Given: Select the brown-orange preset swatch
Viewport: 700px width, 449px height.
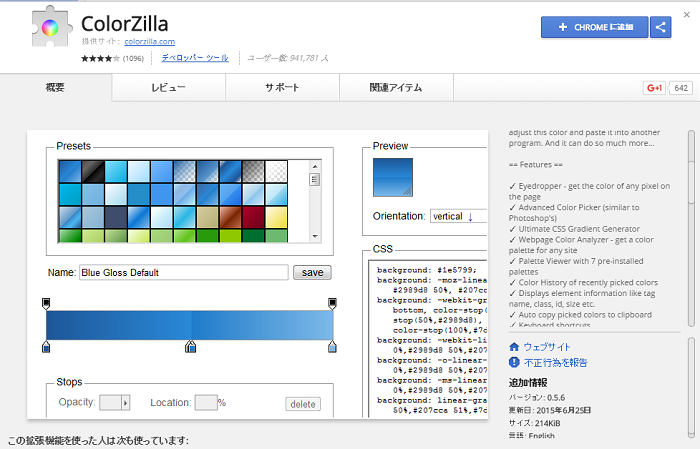Looking at the screenshot, I should tap(230, 217).
